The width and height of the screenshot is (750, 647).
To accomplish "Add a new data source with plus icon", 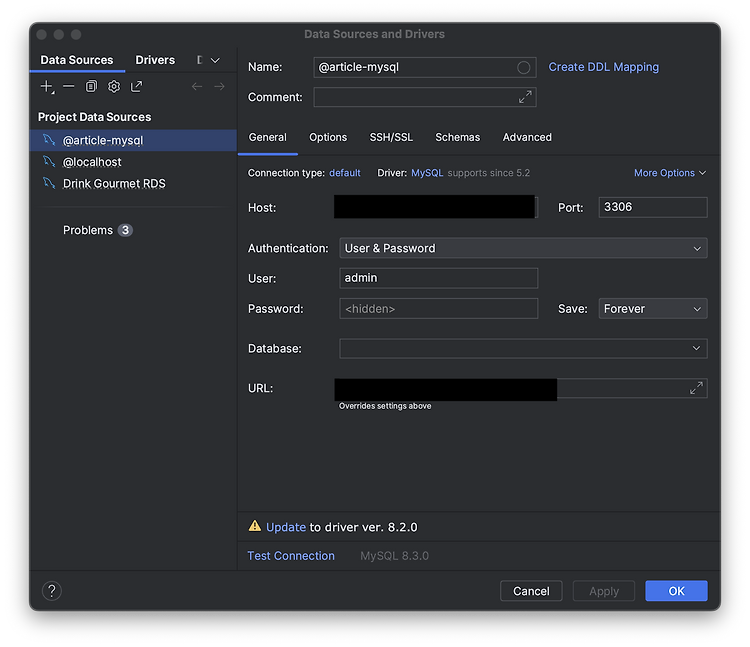I will pos(47,87).
